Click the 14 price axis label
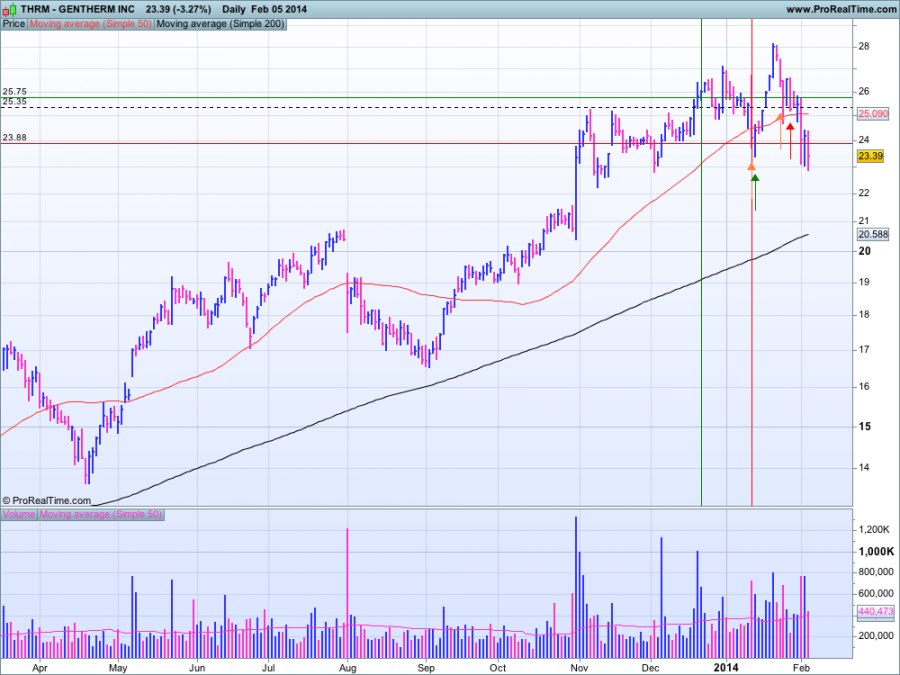Viewport: 900px width, 675px height. coord(864,467)
